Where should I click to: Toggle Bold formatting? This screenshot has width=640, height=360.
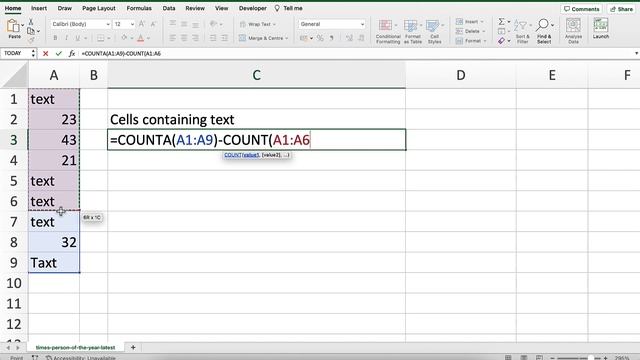[x=55, y=38]
